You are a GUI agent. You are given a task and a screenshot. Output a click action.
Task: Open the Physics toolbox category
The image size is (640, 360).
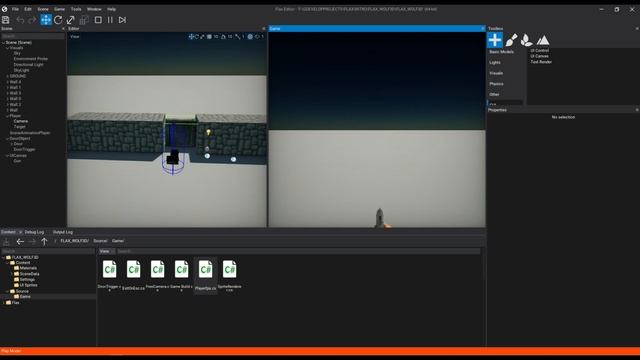[x=496, y=84]
